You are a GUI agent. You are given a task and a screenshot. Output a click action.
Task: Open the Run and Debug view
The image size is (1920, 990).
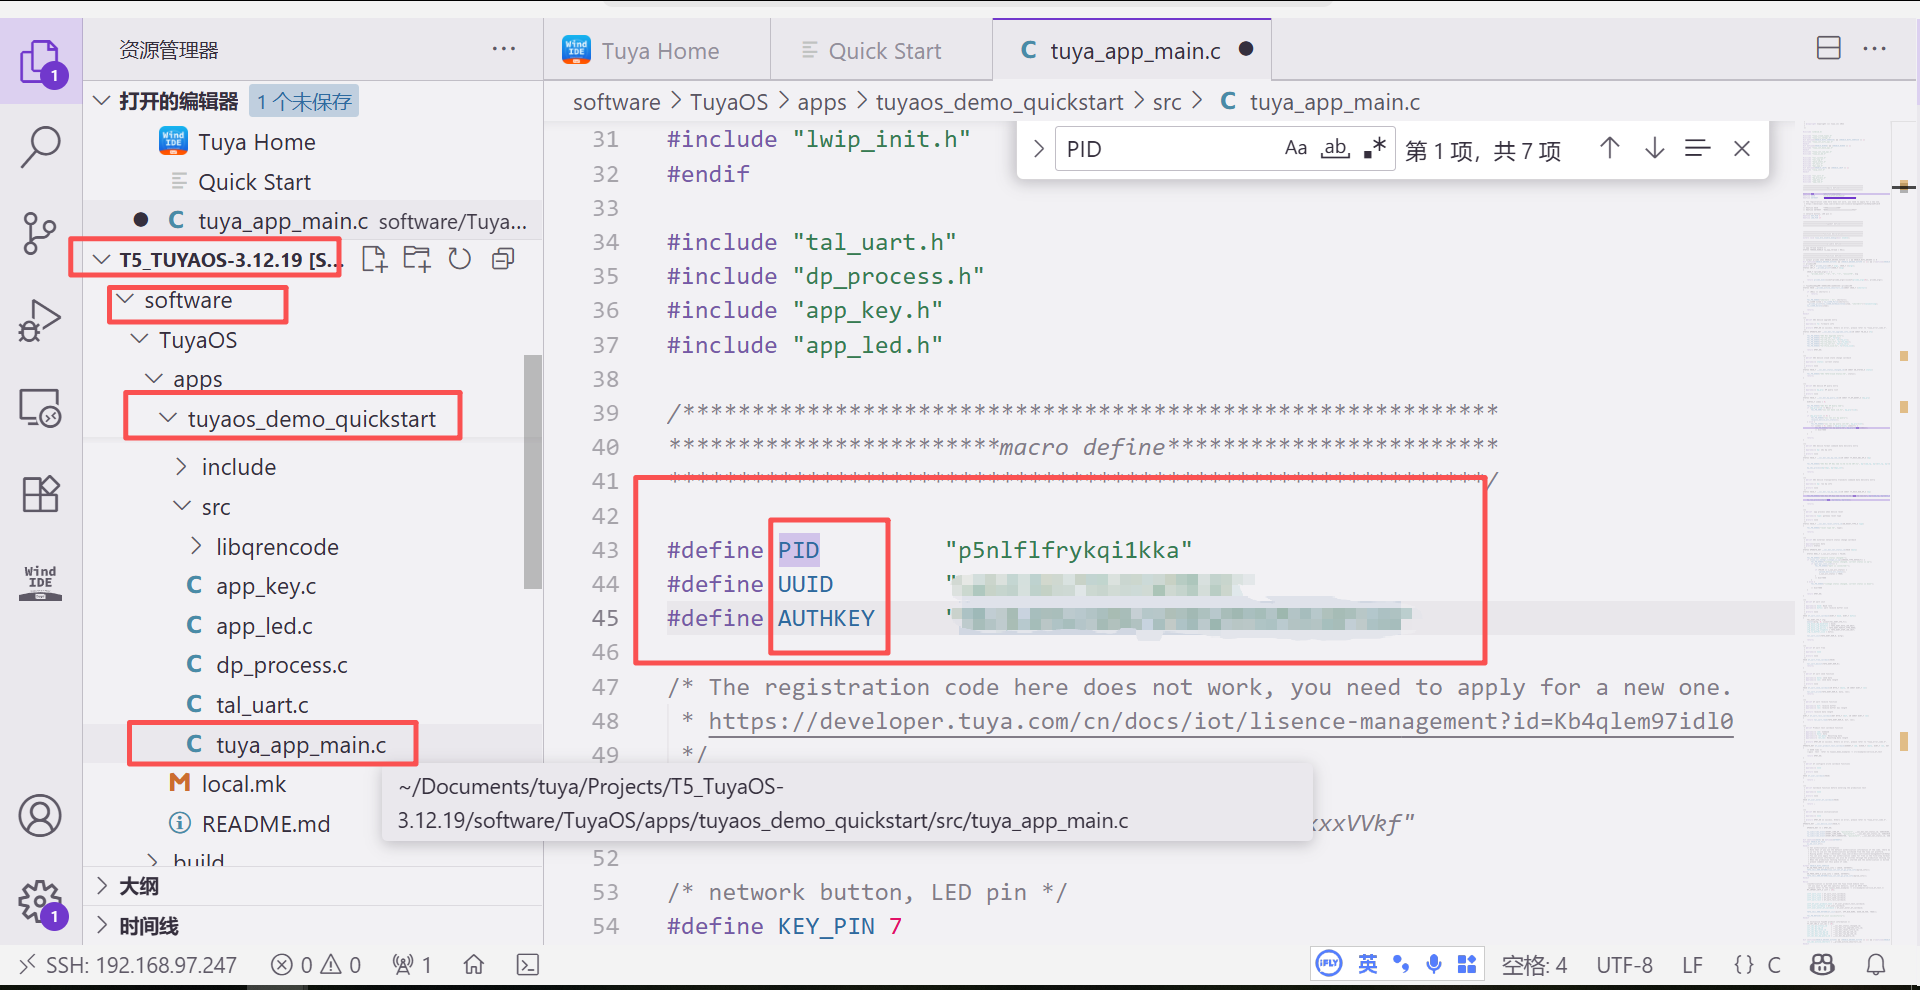[x=41, y=321]
